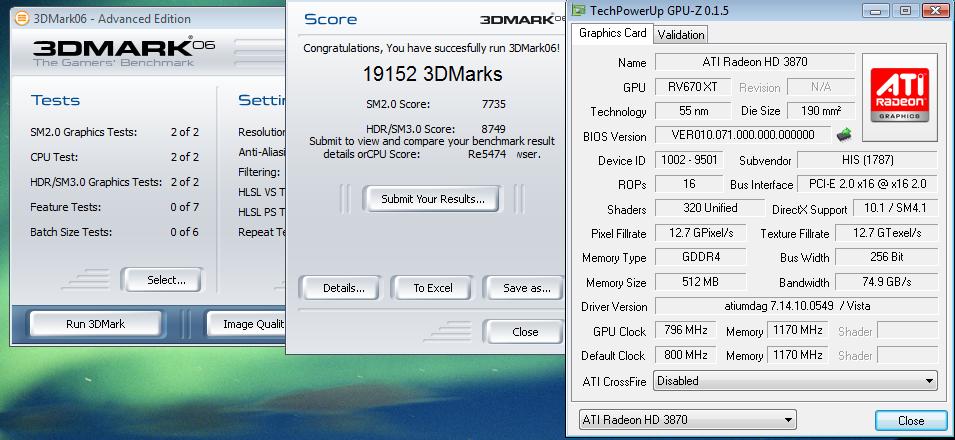Click the GPU-Z Close button
The width and height of the screenshot is (955, 440).
point(911,420)
